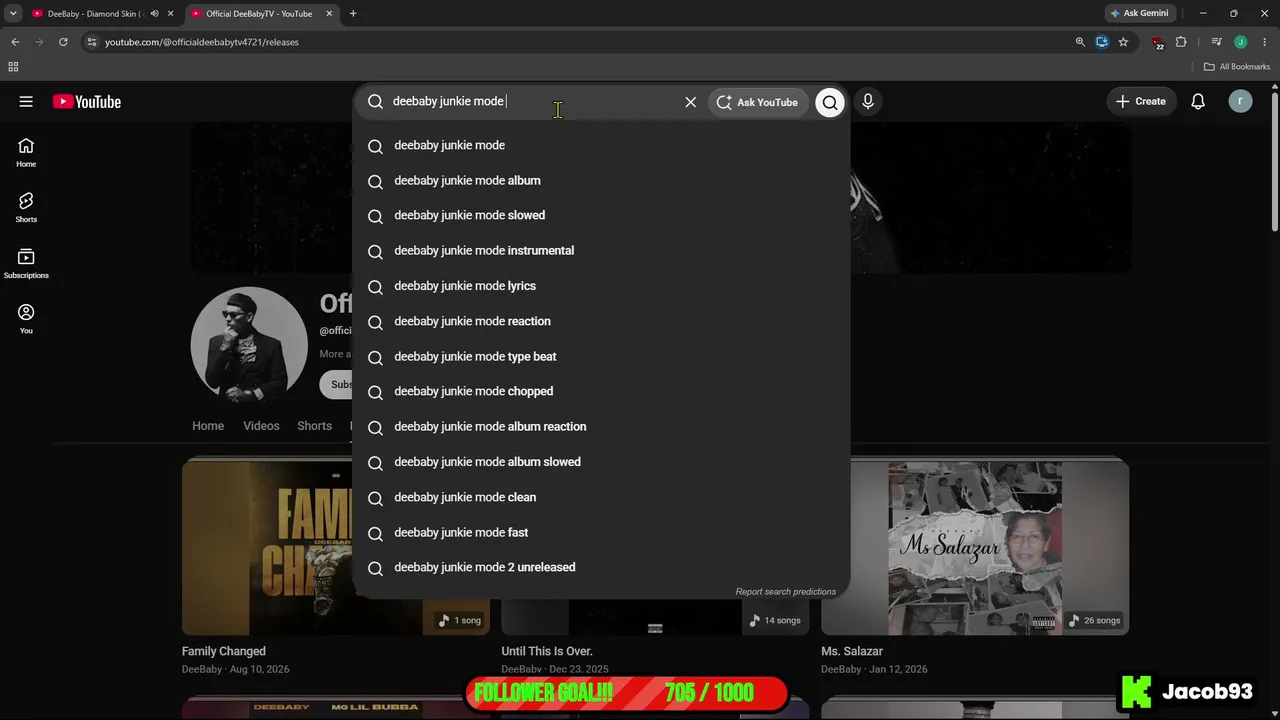Open the Chrome three-dot menu
The width and height of the screenshot is (1280, 720).
tap(1265, 42)
